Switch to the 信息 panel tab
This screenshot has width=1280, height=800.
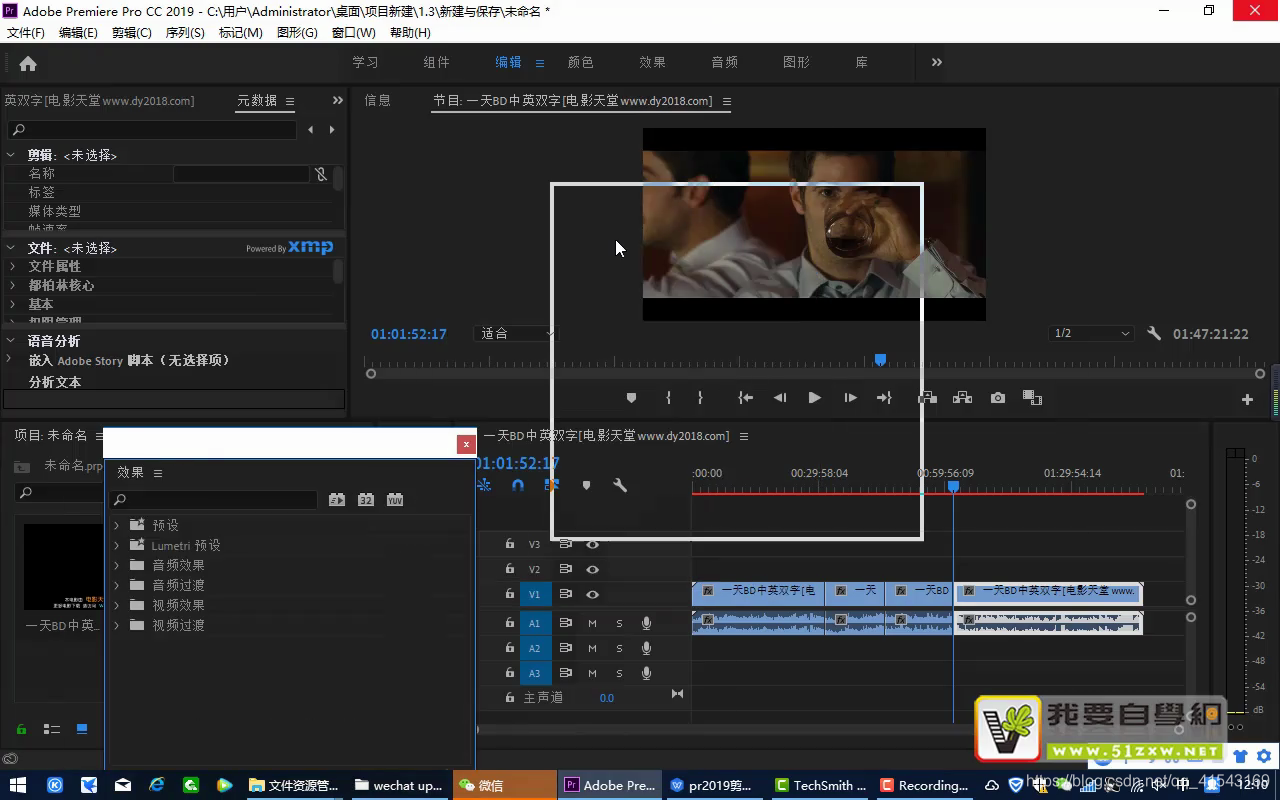pos(378,100)
